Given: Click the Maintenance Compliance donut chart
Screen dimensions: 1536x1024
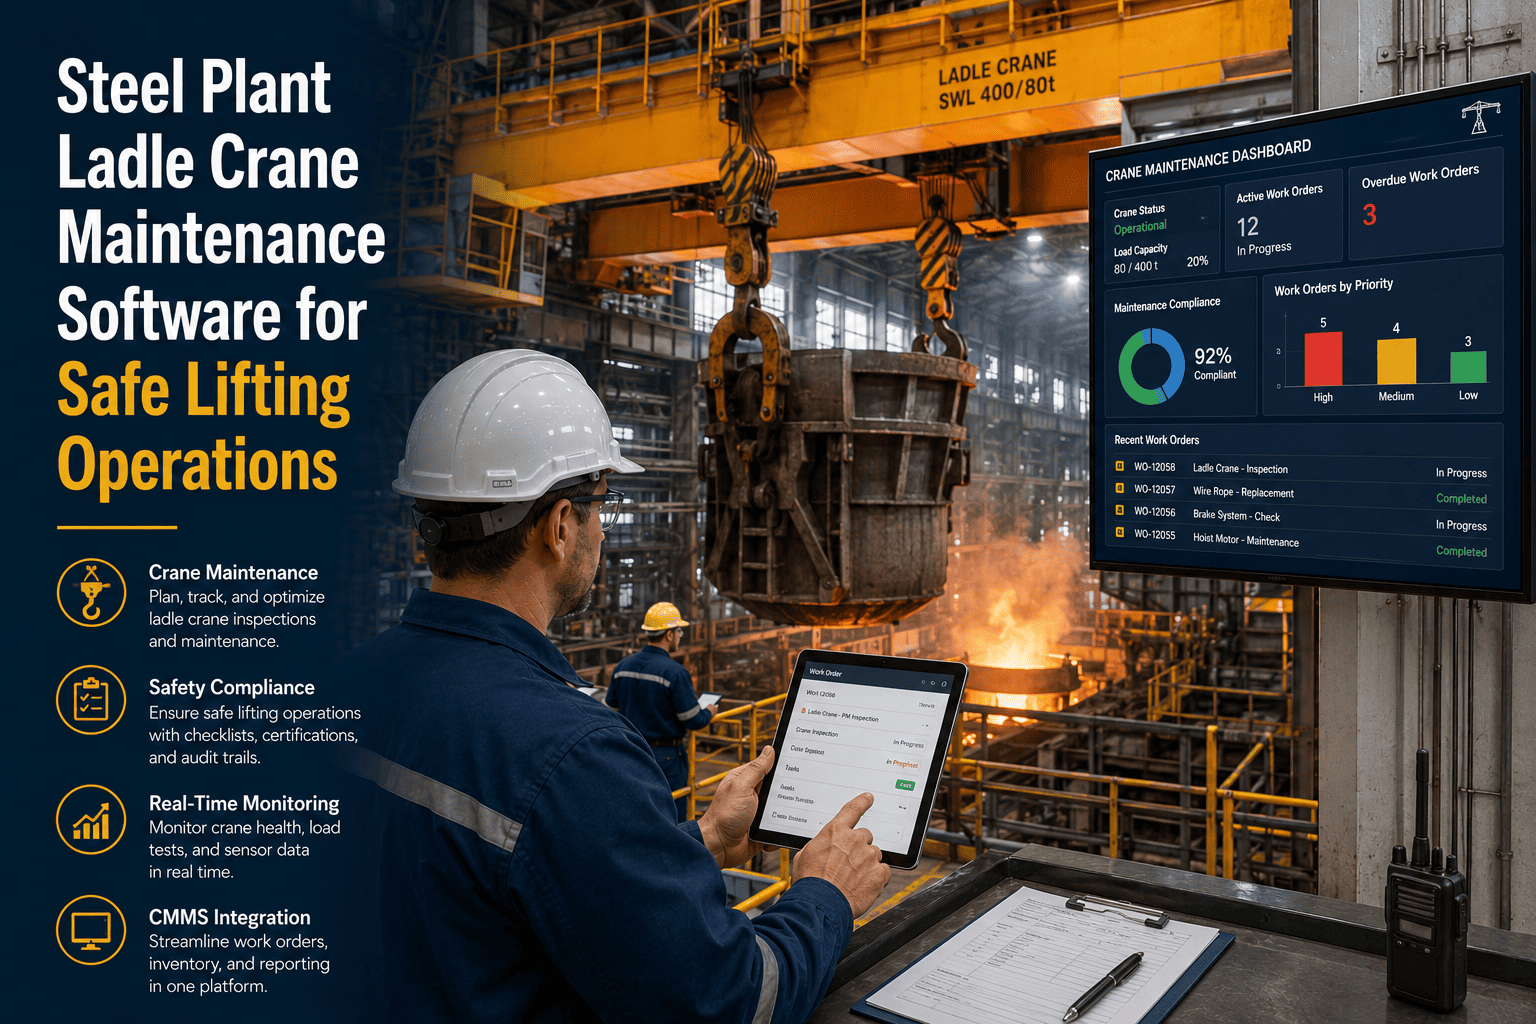Looking at the screenshot, I should click(x=1151, y=366).
